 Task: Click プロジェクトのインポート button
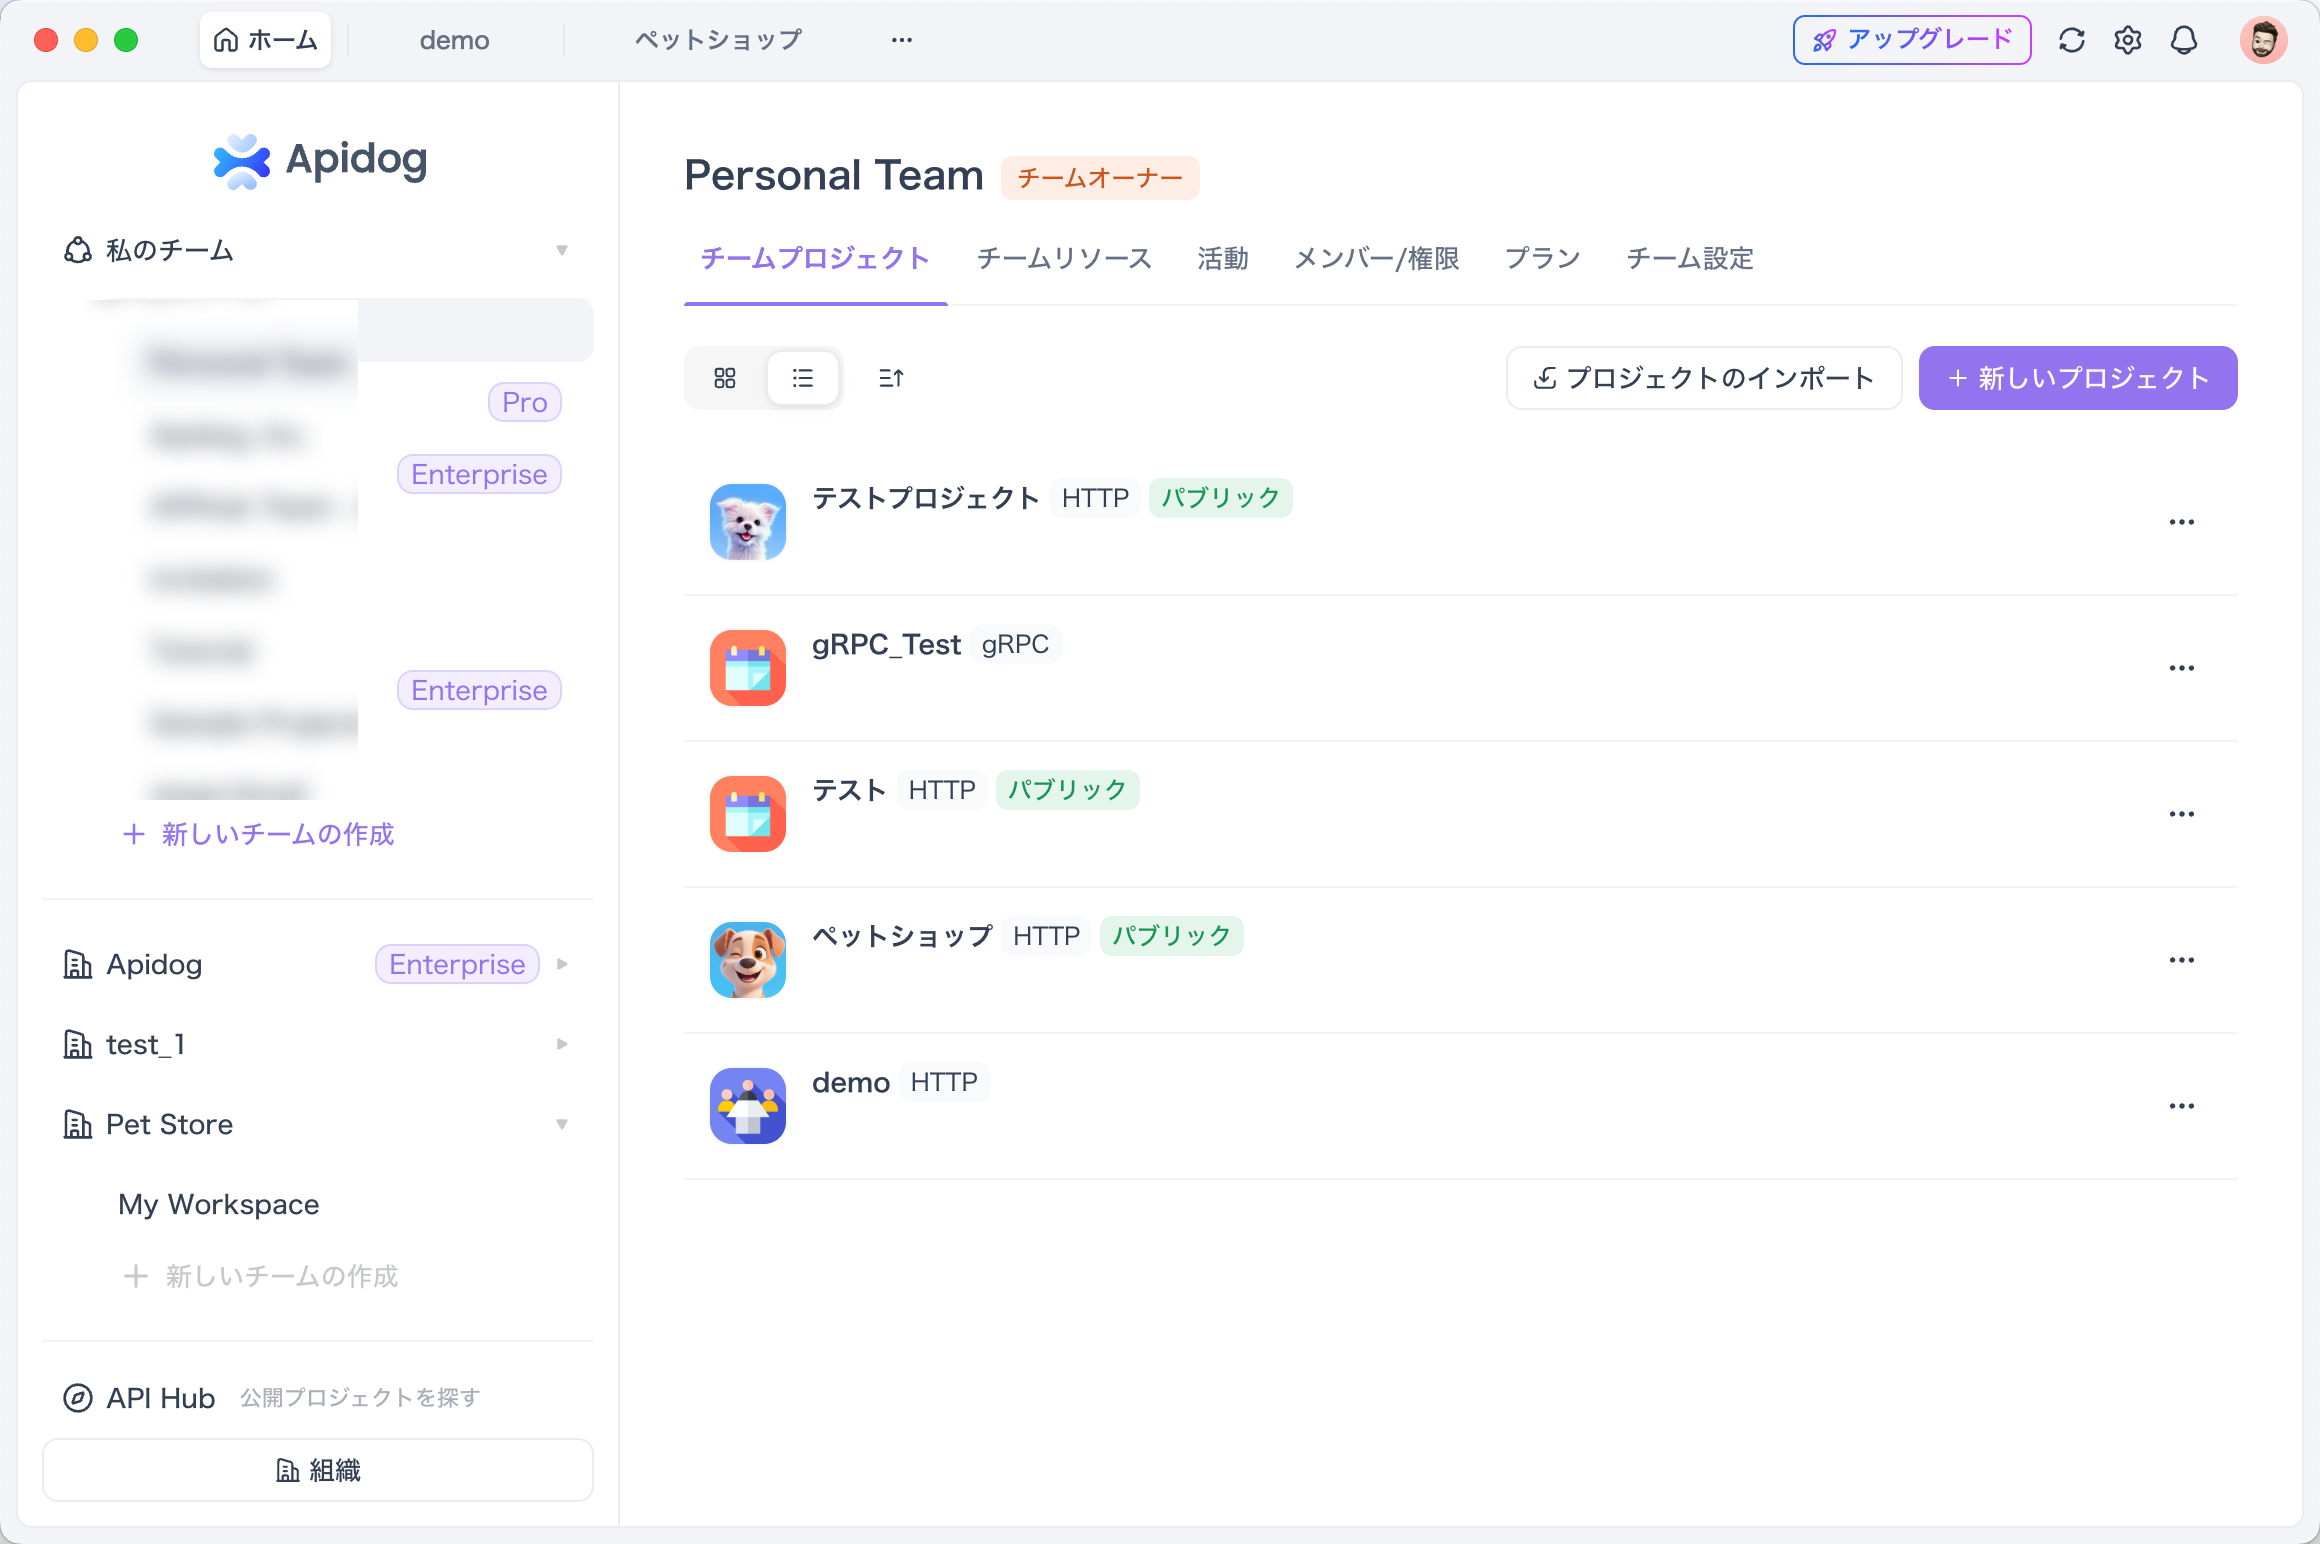[x=1704, y=378]
